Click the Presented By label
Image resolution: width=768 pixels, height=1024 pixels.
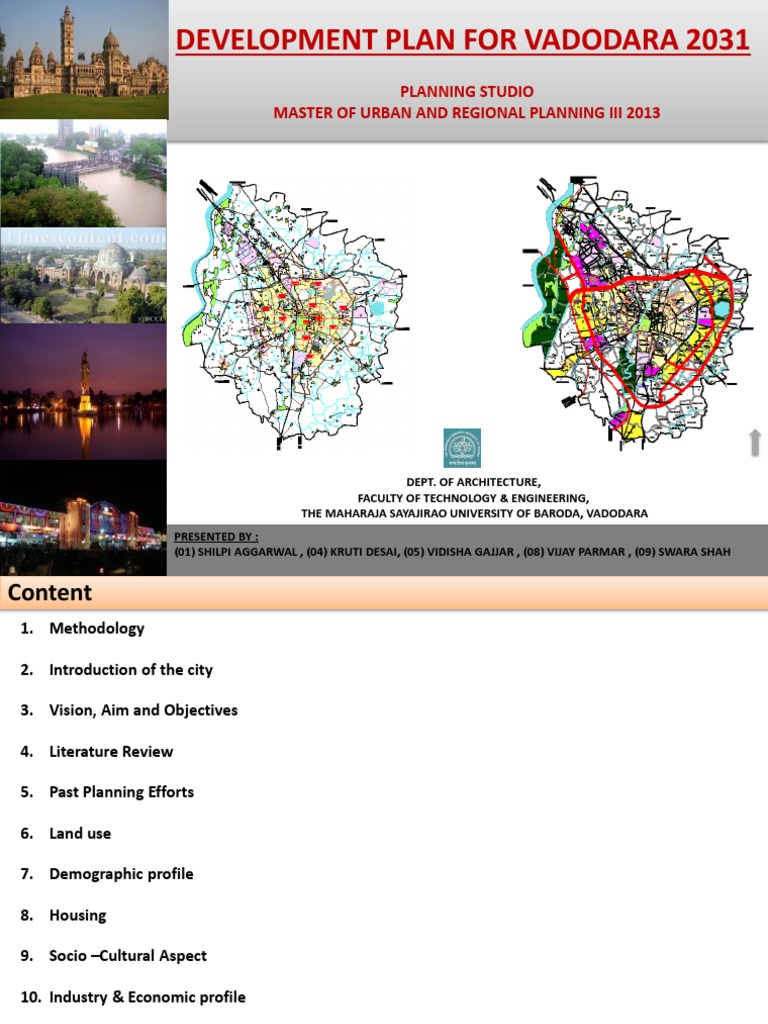click(x=216, y=537)
